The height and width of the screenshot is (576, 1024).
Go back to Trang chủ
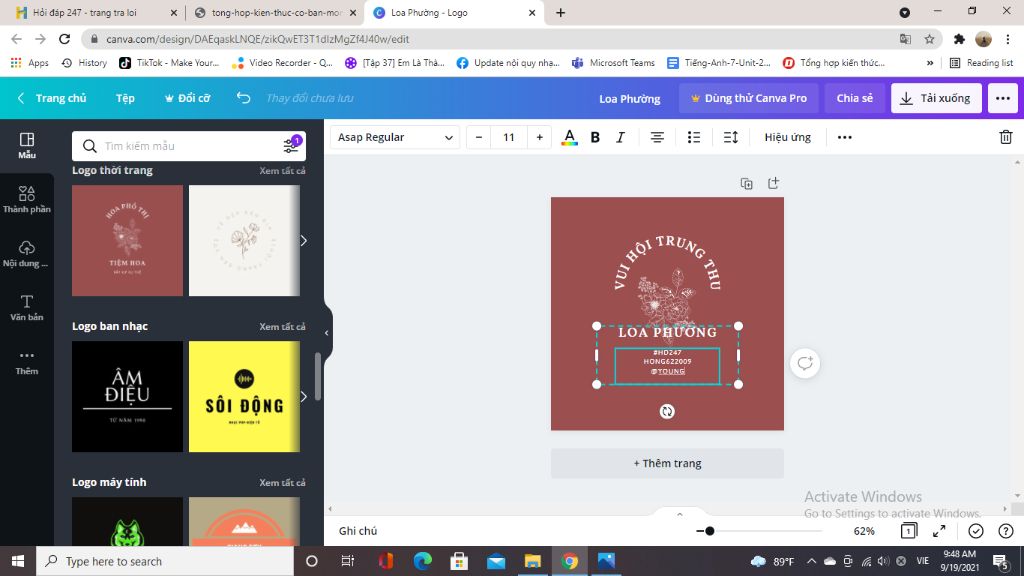tap(52, 98)
